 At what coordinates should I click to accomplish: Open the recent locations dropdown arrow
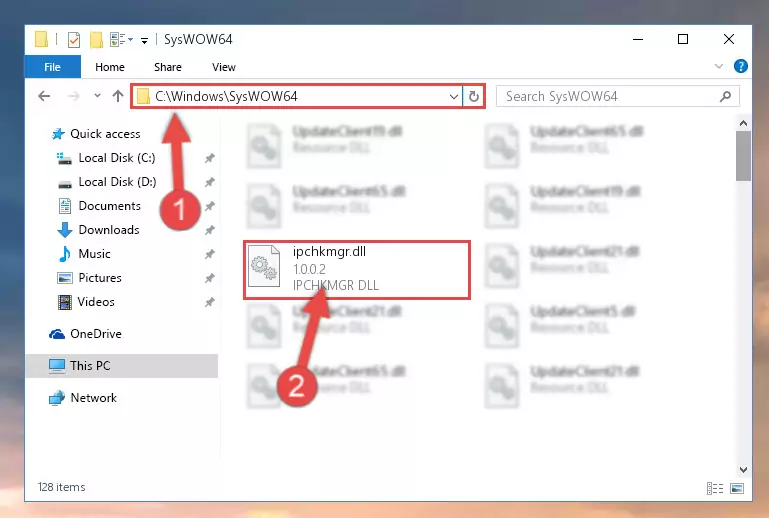(x=97, y=96)
